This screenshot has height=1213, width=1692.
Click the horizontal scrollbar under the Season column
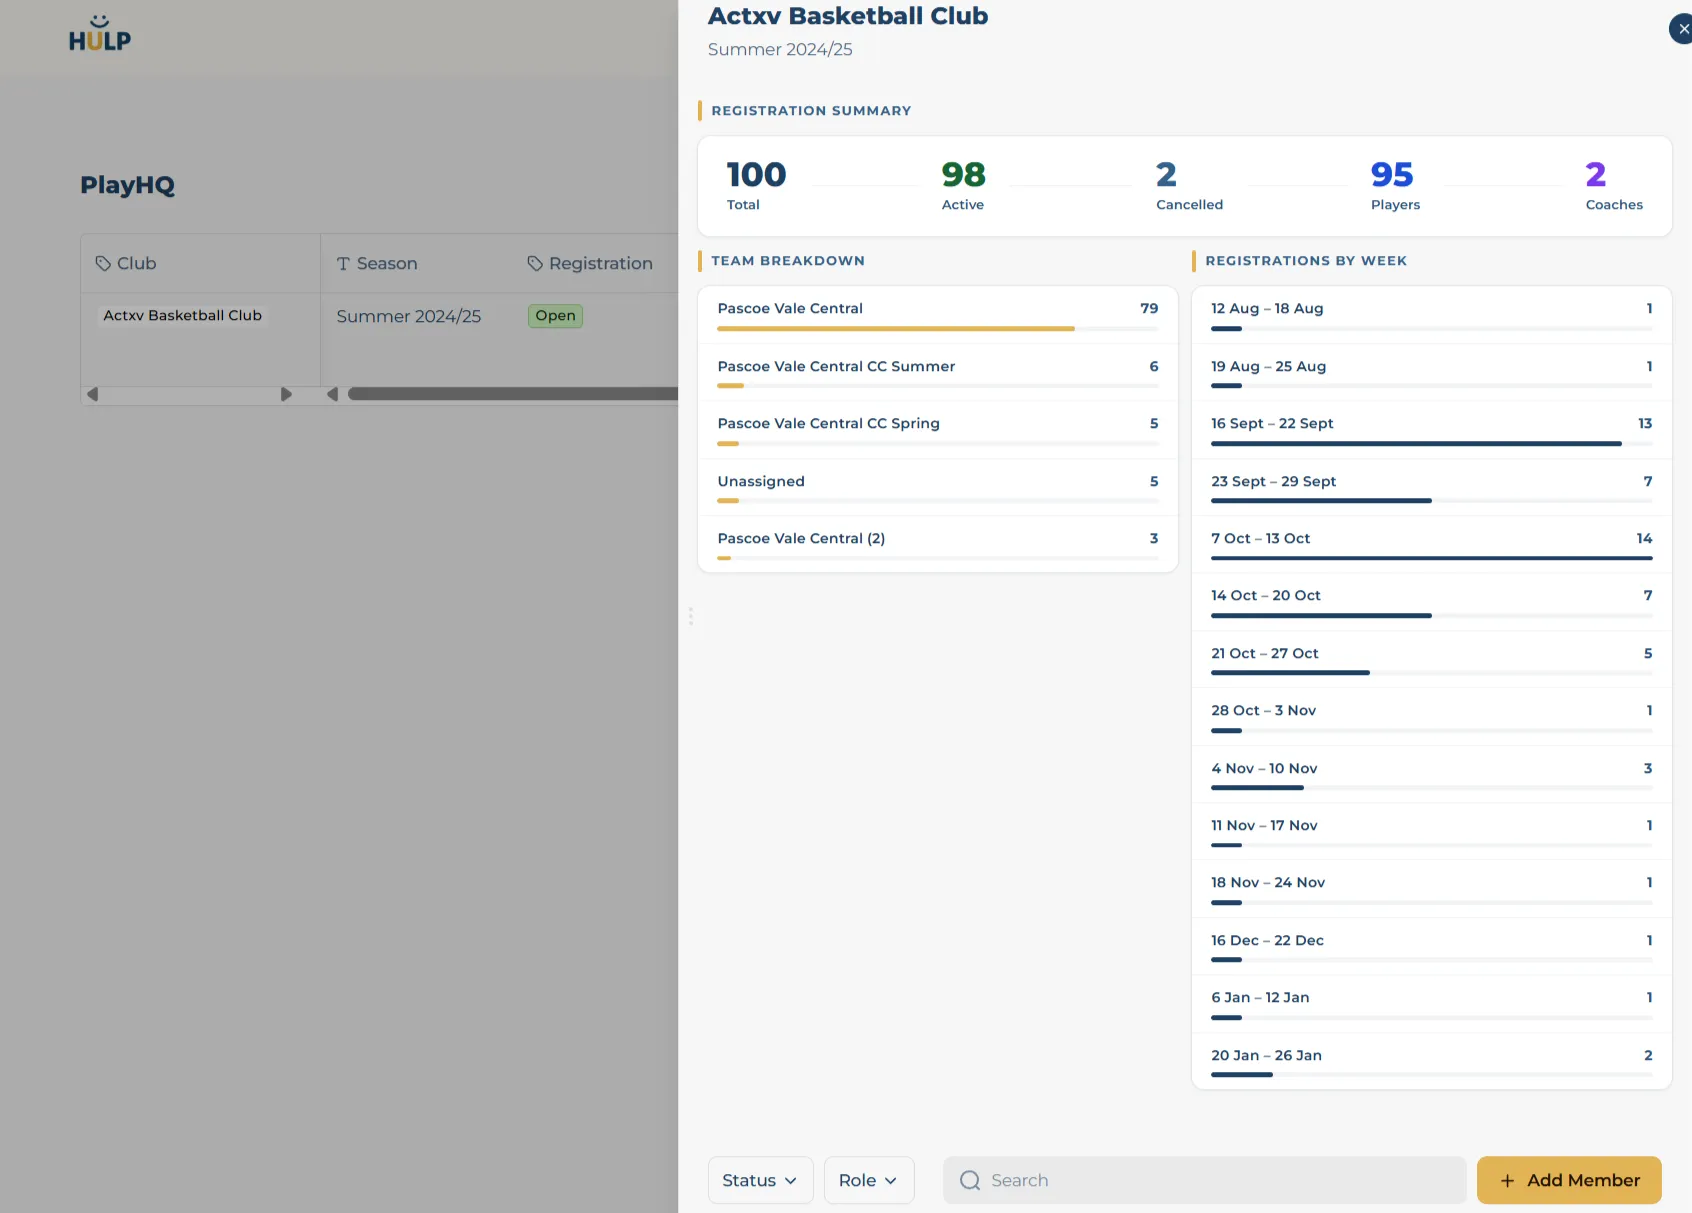(x=512, y=394)
